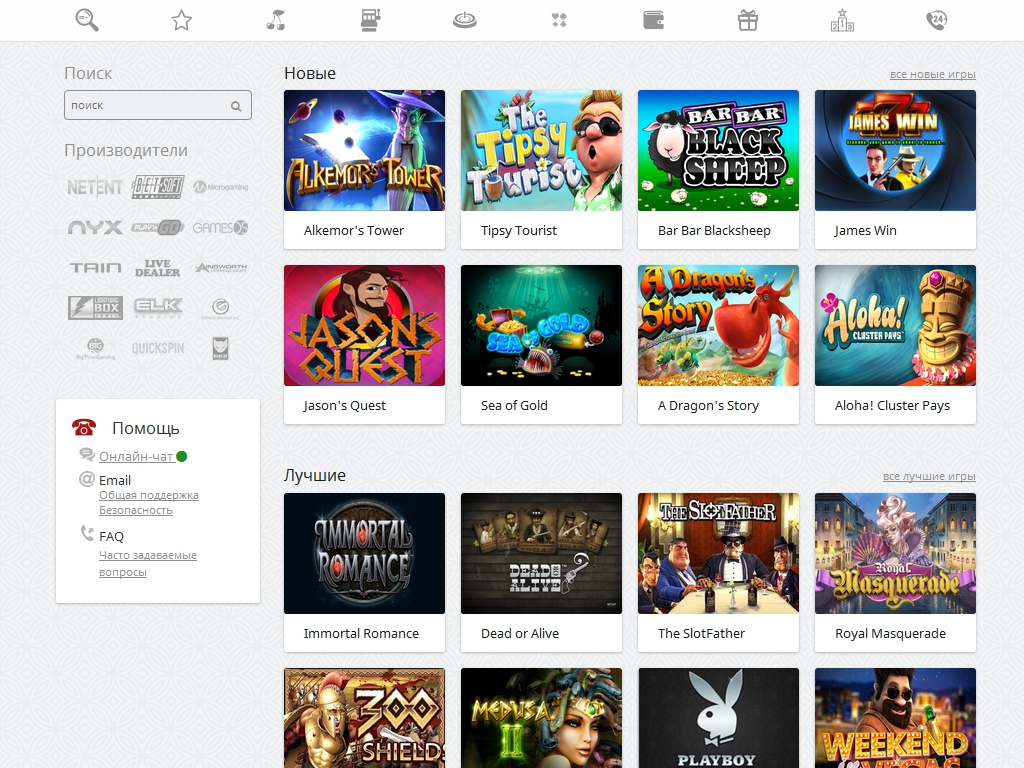The height and width of the screenshot is (768, 1024).
Task: Open the wallet icon
Action: [654, 20]
